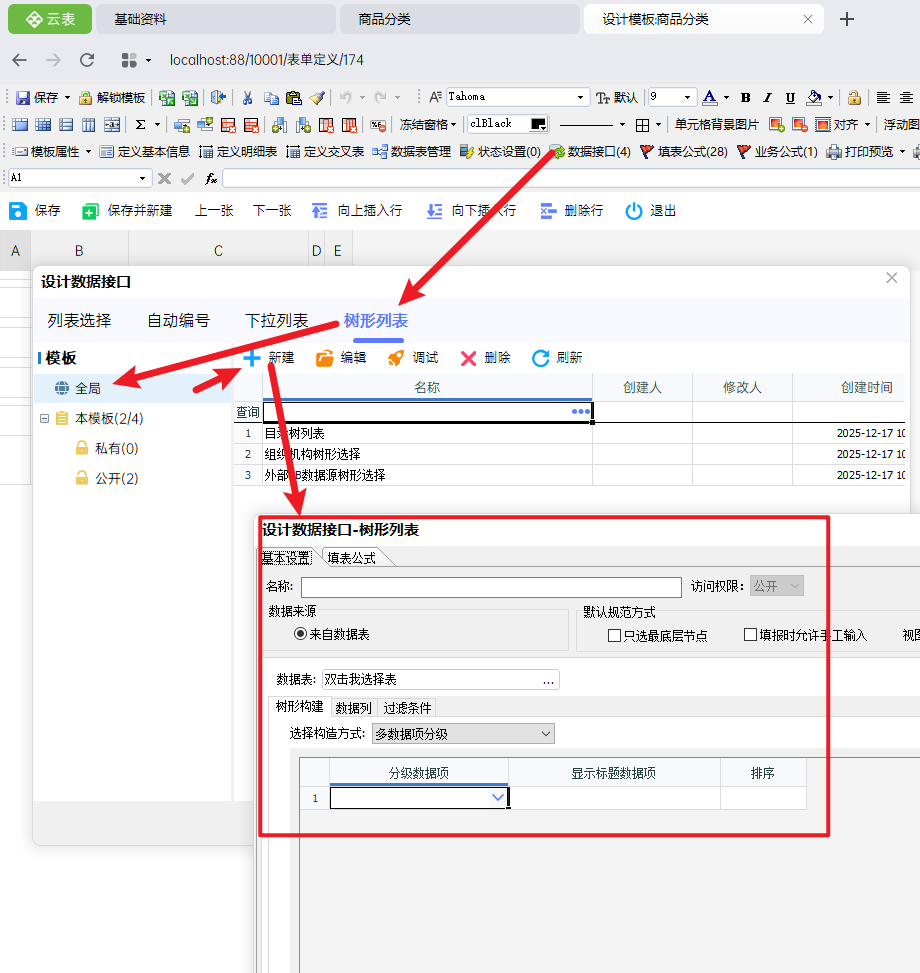This screenshot has height=973, width=920.
Task: Click the 删除 delete button
Action: (485, 358)
